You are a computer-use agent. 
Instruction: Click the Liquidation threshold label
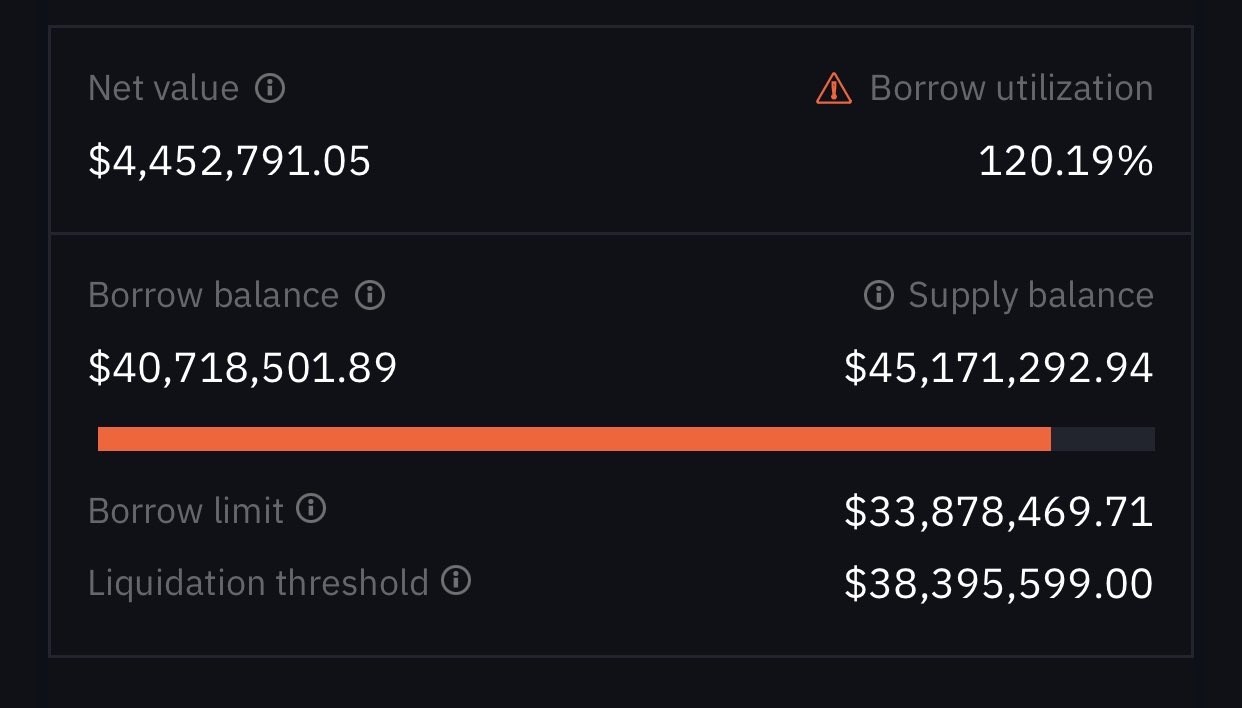(x=258, y=582)
